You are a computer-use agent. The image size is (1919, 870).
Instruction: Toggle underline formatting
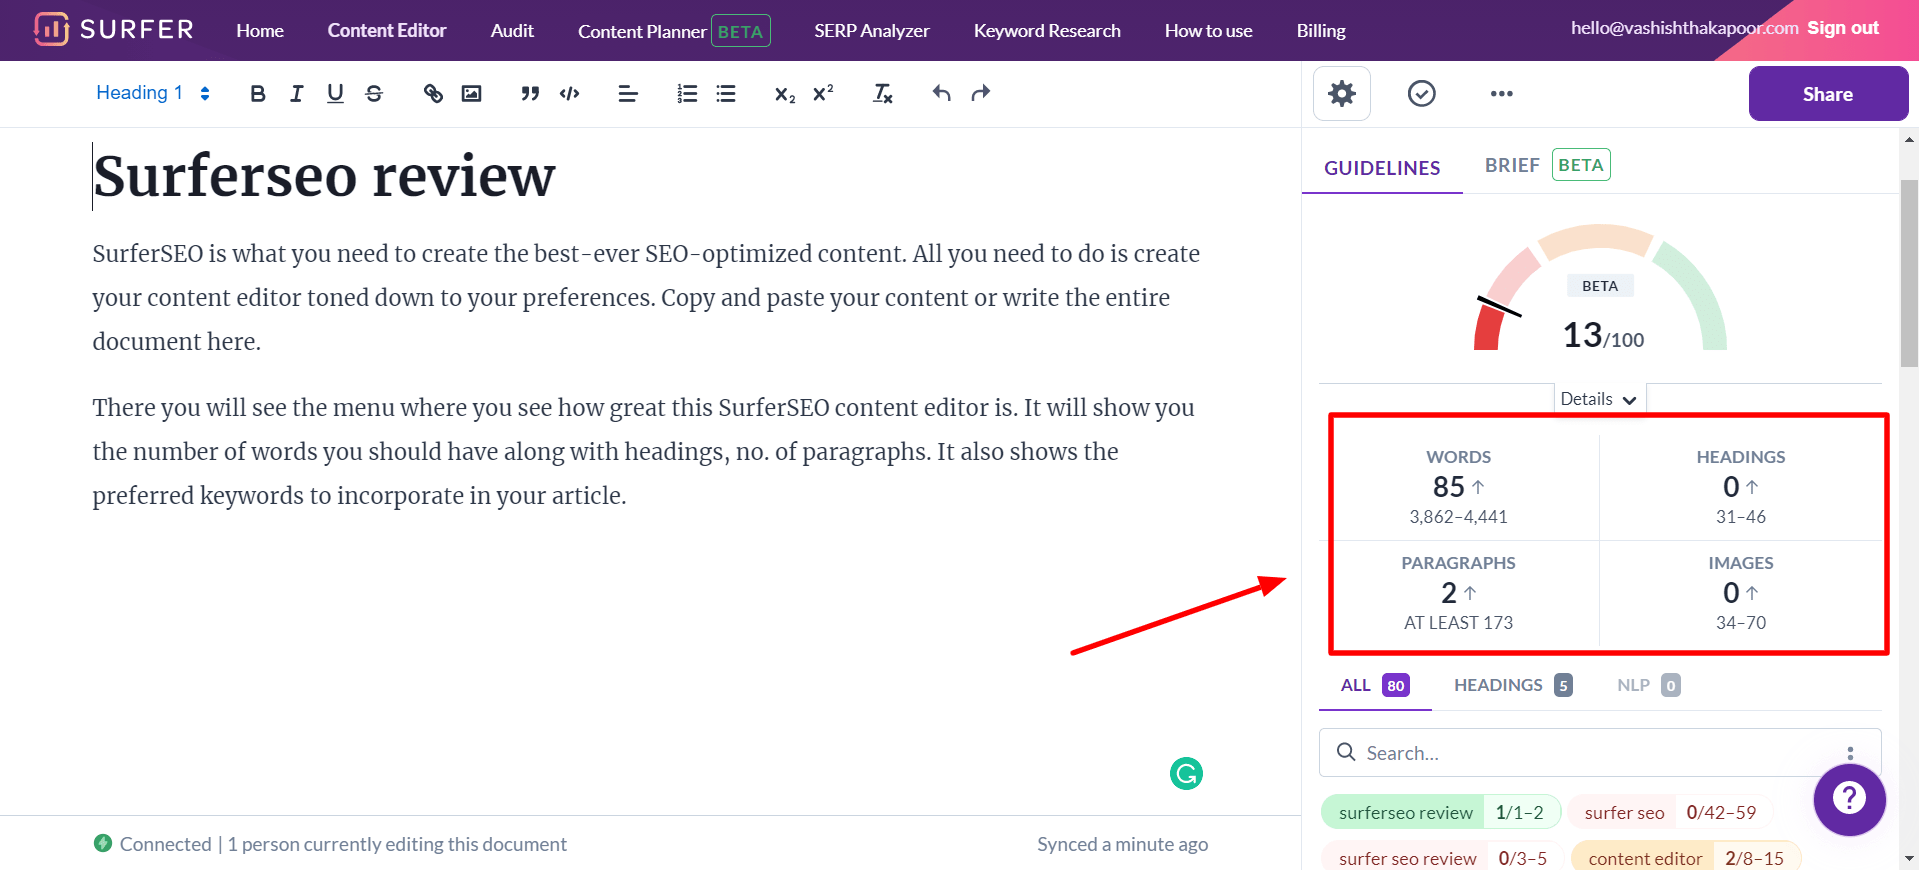point(335,93)
